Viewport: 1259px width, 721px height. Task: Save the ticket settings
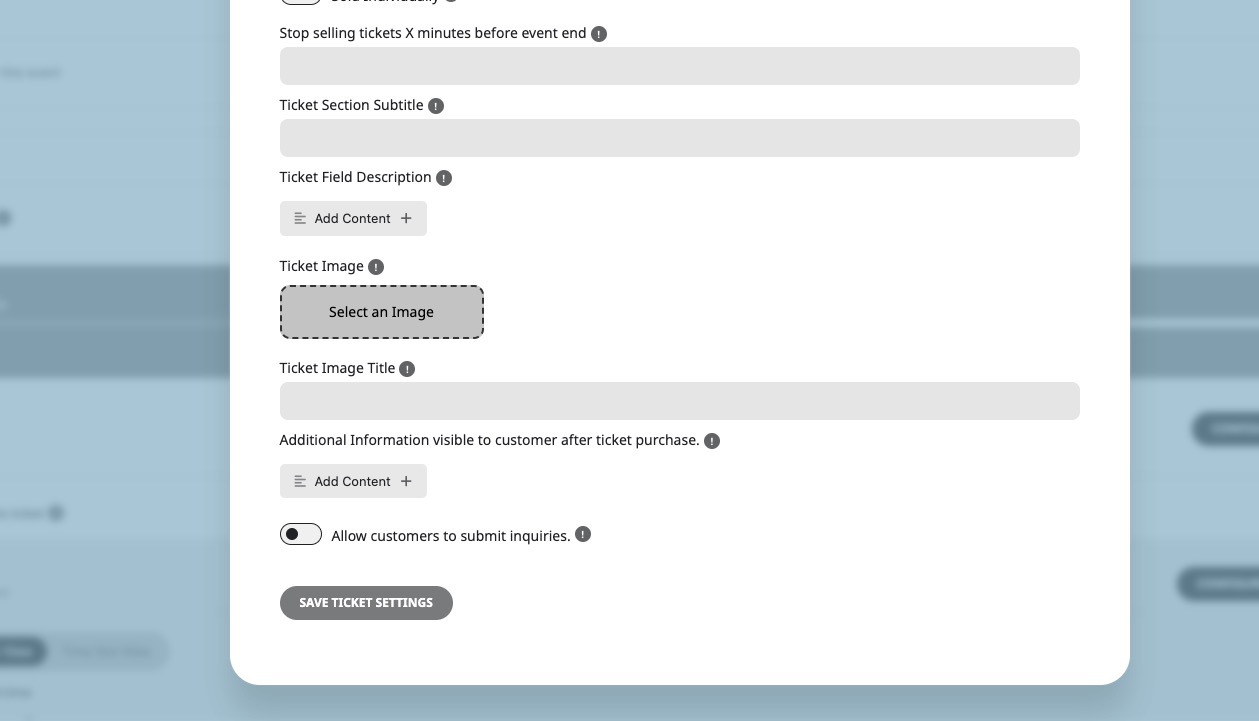pos(366,603)
